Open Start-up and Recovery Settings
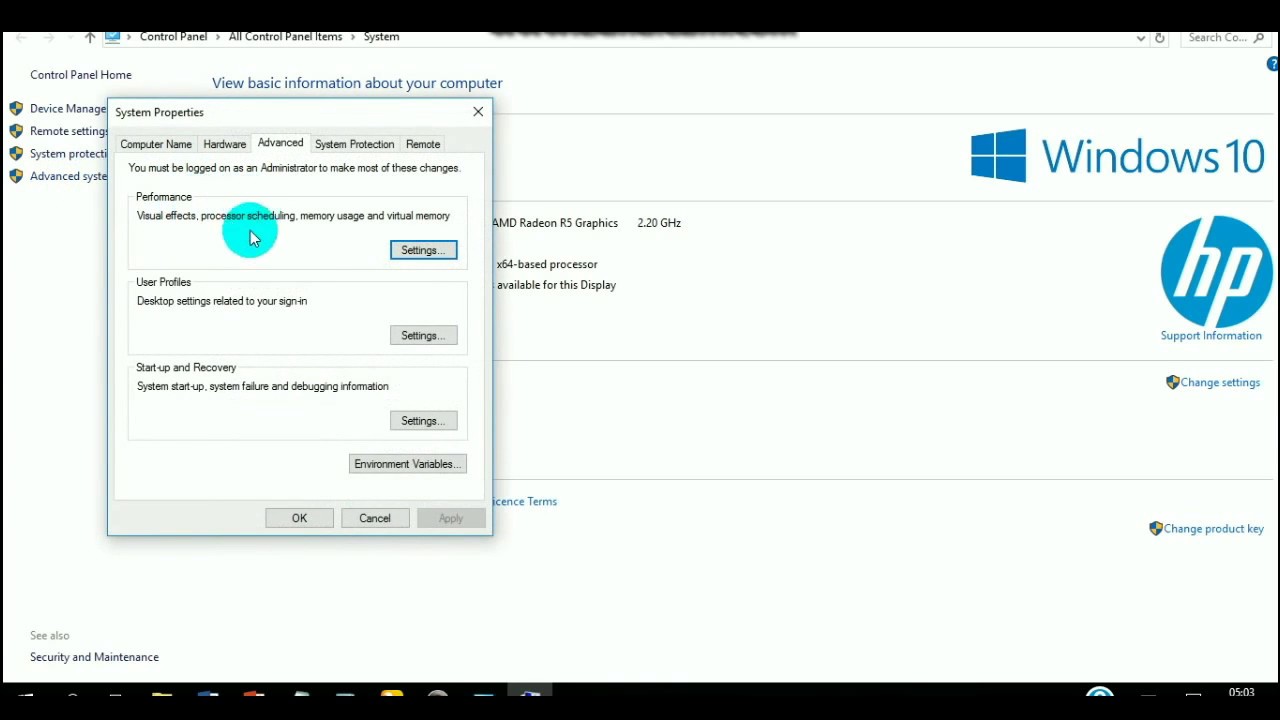1280x720 pixels. pyautogui.click(x=424, y=421)
